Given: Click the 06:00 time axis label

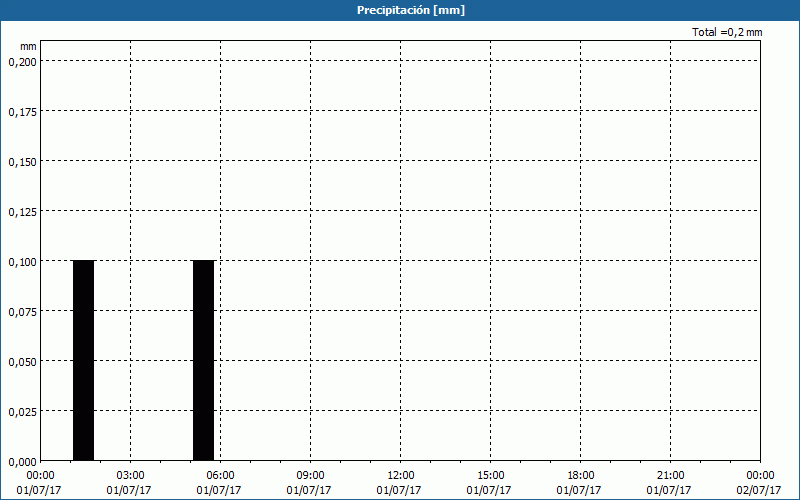Looking at the screenshot, I should 220,476.
